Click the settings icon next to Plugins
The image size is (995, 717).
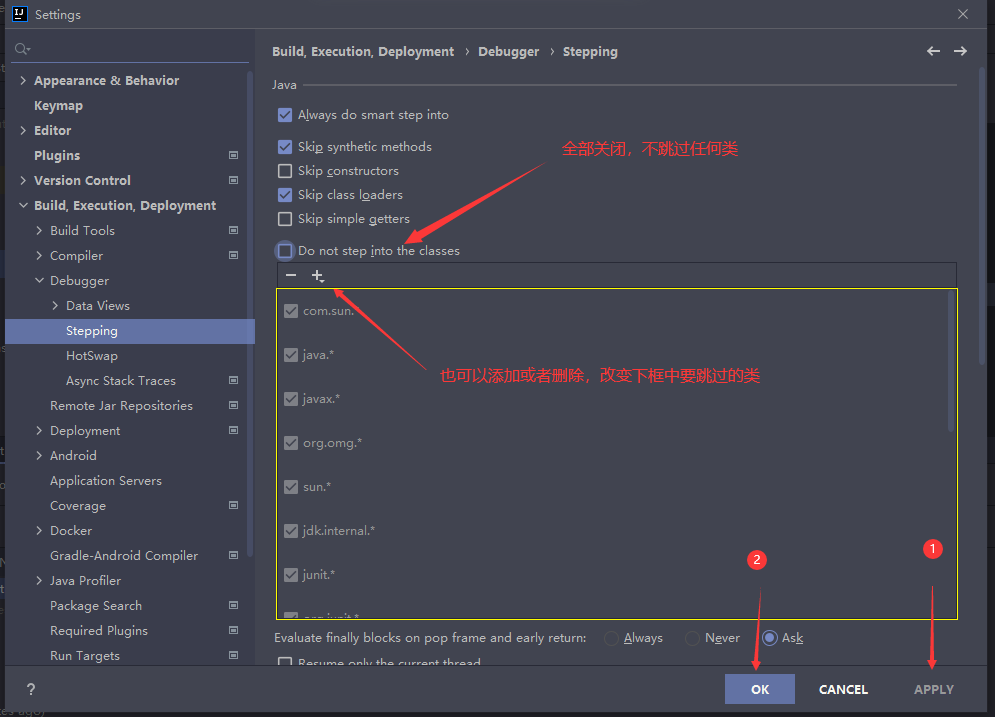[x=233, y=155]
